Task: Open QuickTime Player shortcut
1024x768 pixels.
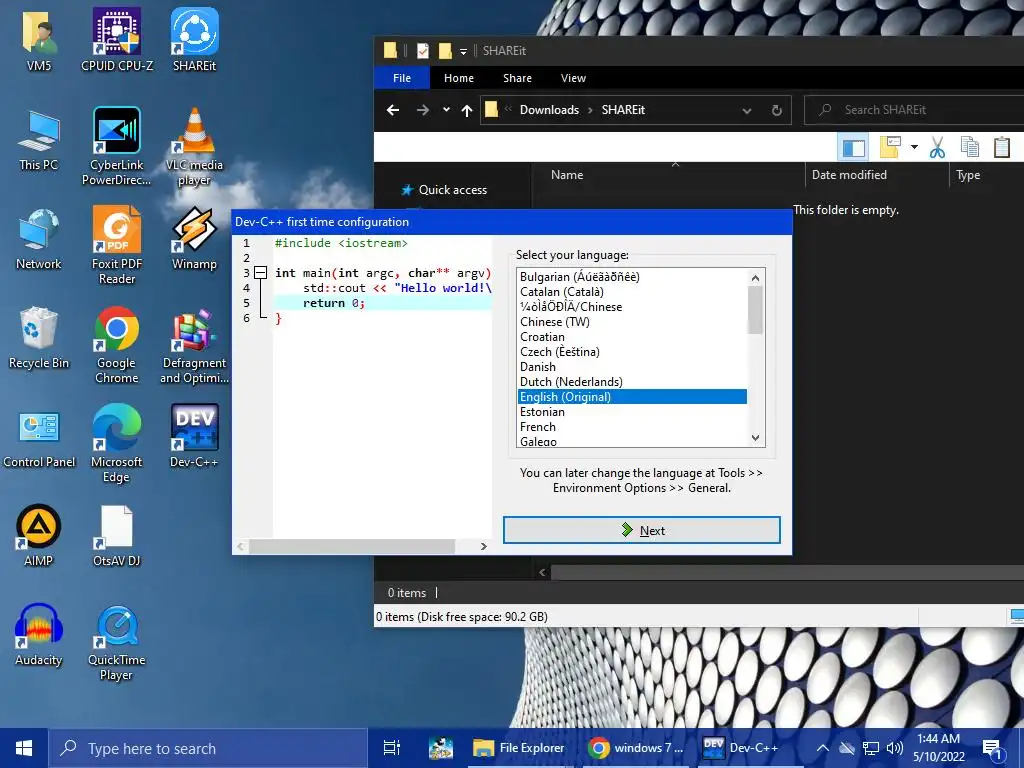Action: click(117, 643)
